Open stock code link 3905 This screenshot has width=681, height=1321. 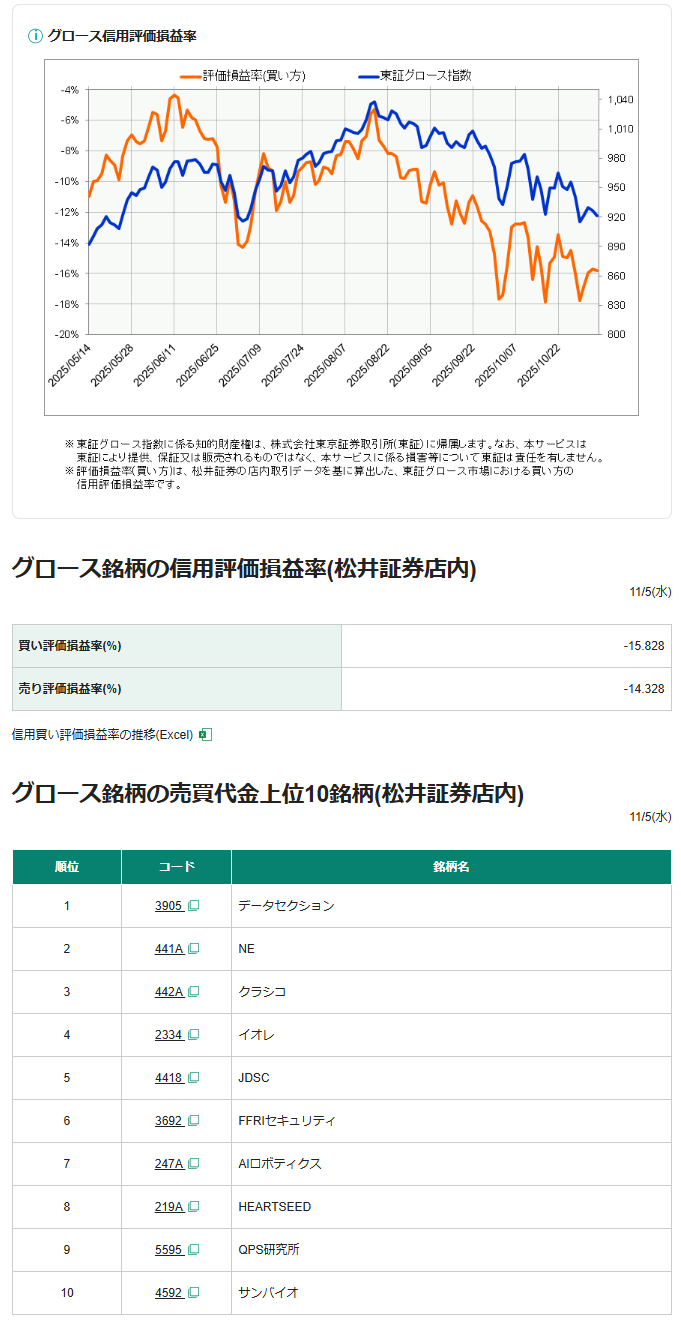[169, 906]
